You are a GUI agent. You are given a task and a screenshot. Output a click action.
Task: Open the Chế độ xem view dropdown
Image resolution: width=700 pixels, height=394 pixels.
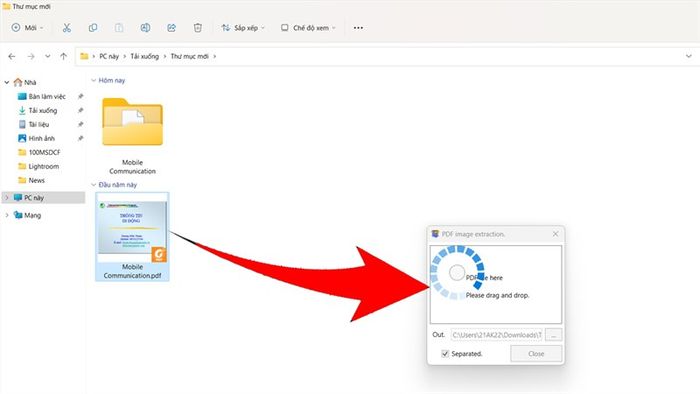(308, 28)
